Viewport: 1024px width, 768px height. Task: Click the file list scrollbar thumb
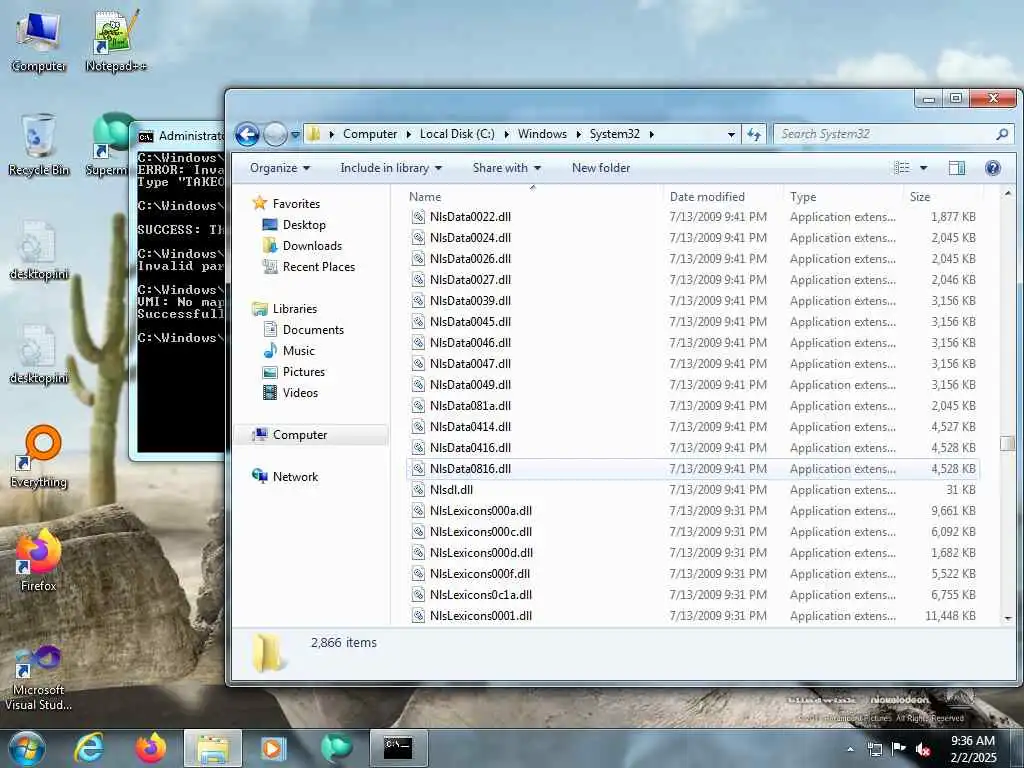(1008, 443)
